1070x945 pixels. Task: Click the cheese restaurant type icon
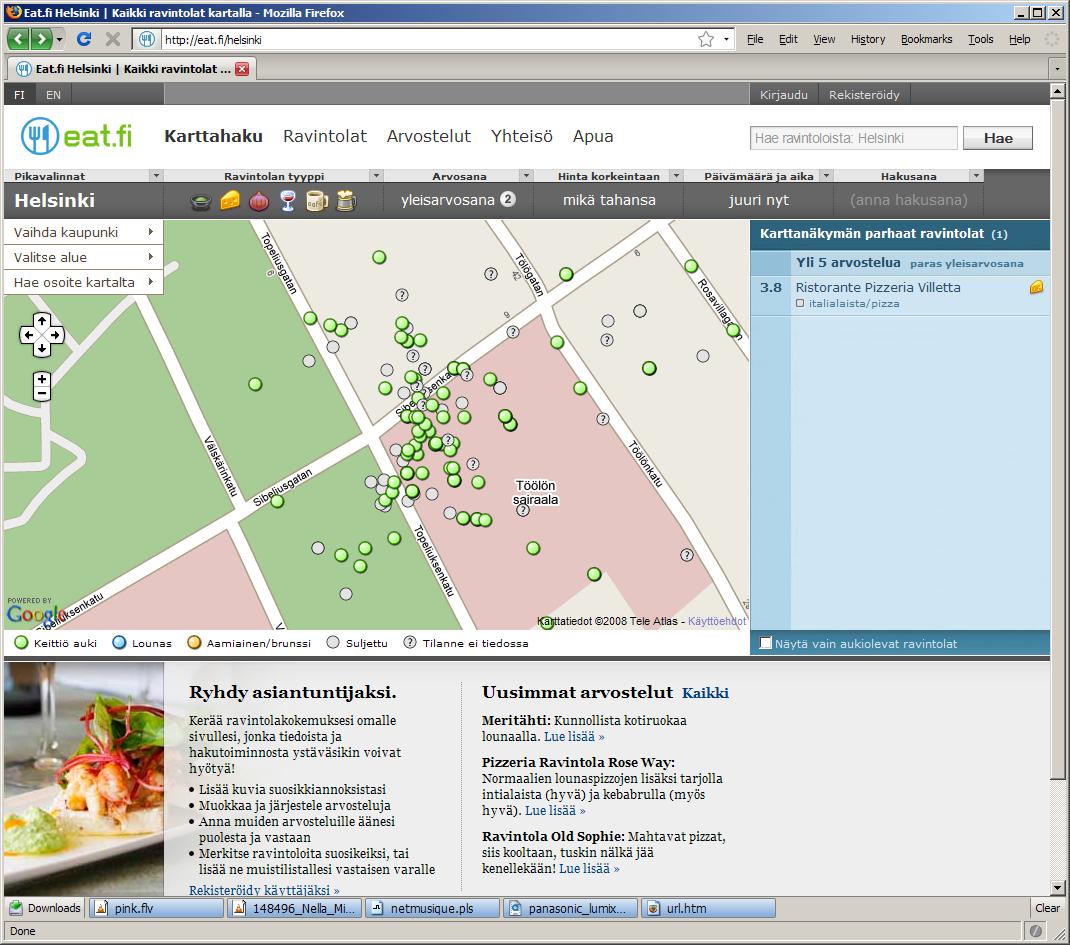coord(230,201)
